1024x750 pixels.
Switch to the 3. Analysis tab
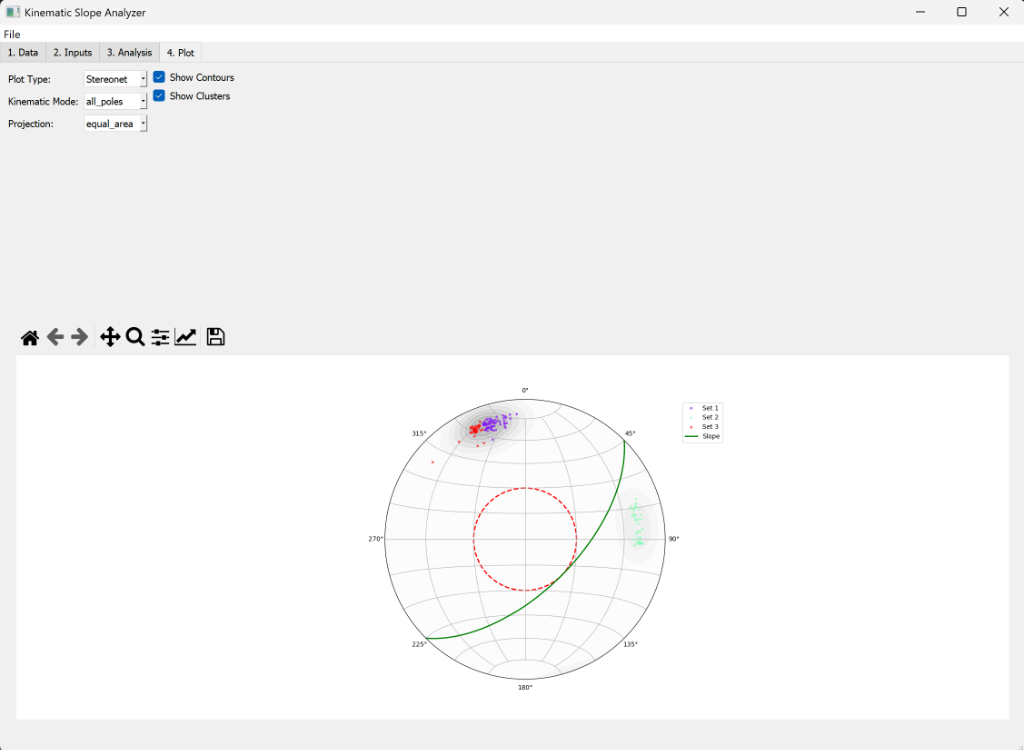click(129, 52)
